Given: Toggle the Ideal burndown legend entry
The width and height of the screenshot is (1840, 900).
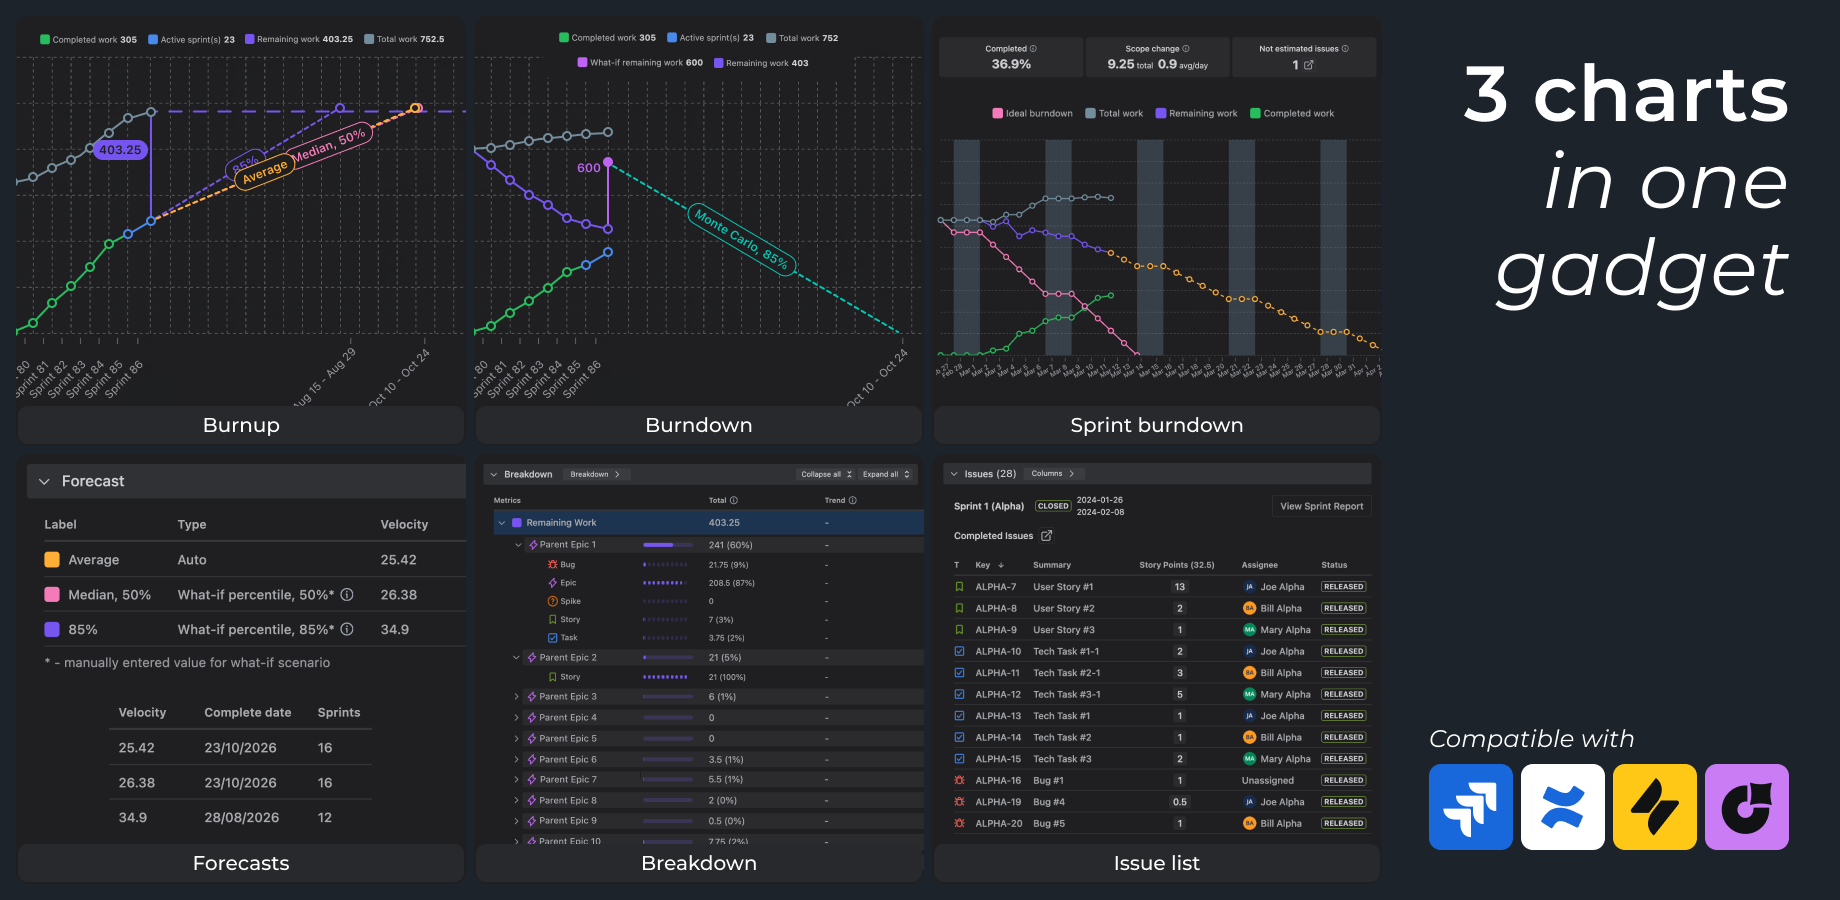Looking at the screenshot, I should [x=1031, y=113].
